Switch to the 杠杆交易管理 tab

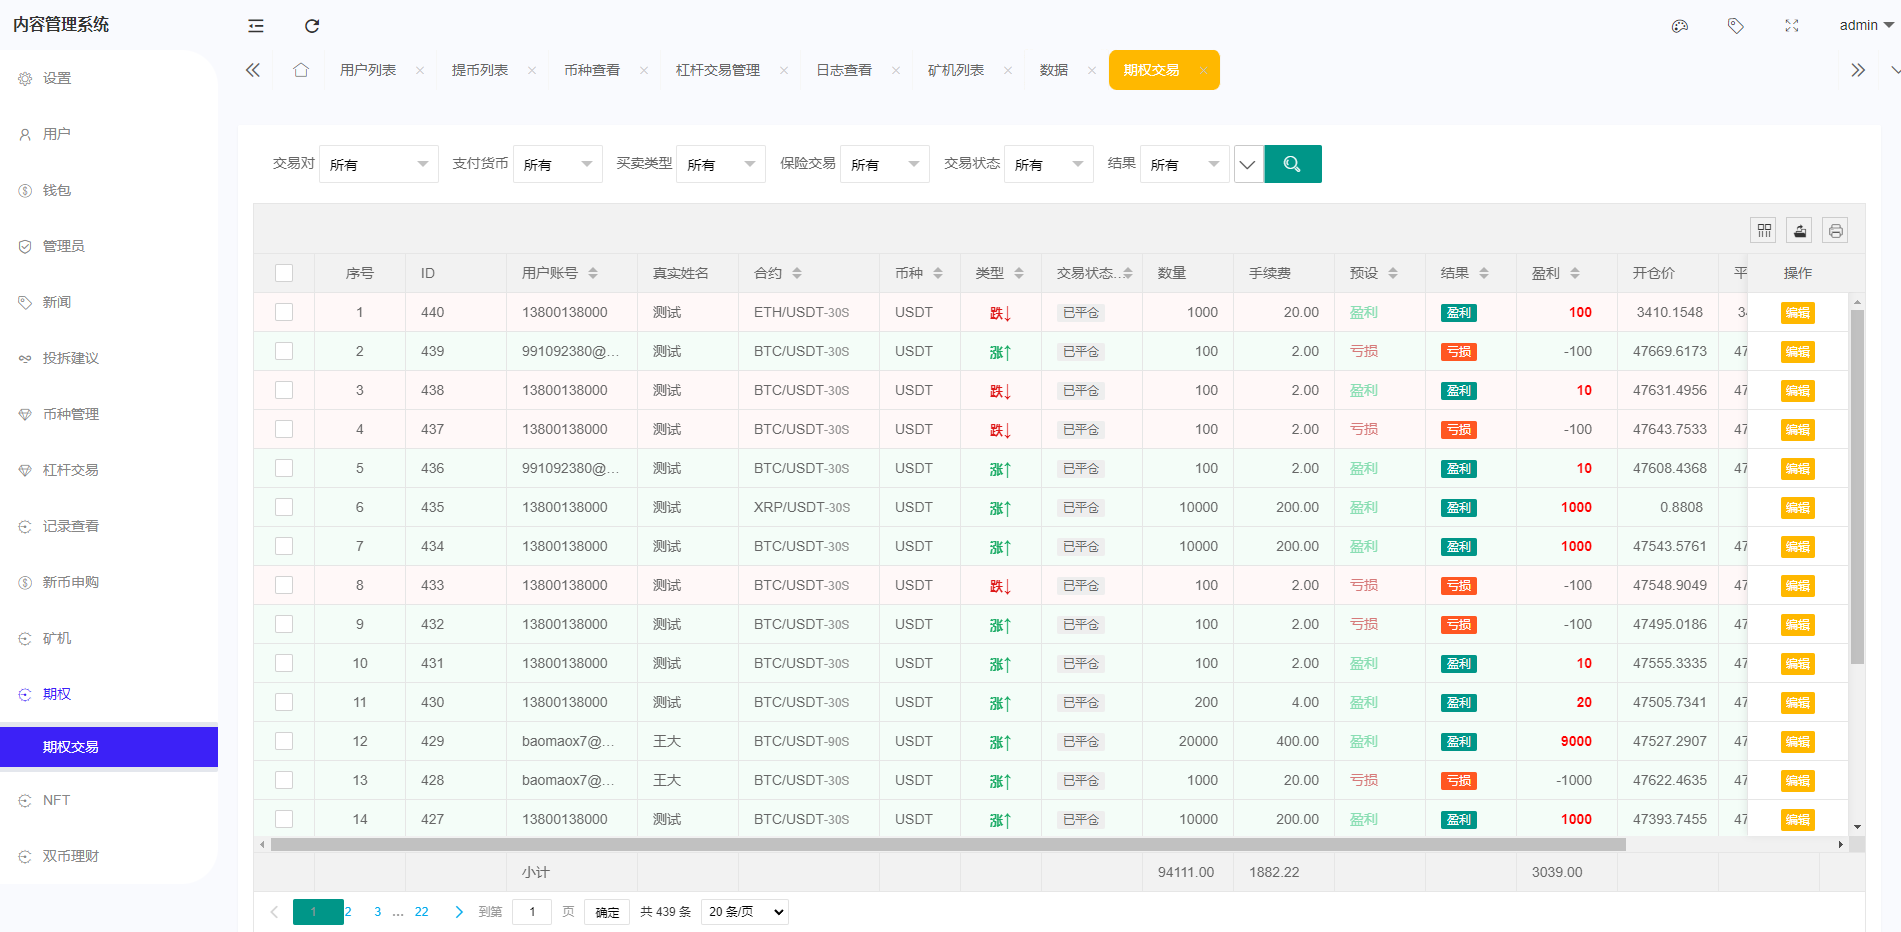tap(716, 69)
